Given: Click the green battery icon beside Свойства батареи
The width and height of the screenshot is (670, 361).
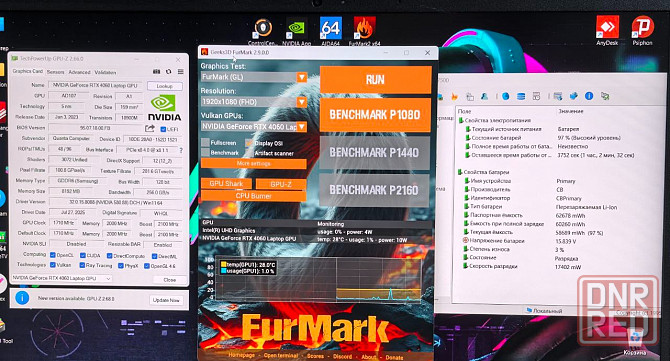Looking at the screenshot, I should click(460, 172).
